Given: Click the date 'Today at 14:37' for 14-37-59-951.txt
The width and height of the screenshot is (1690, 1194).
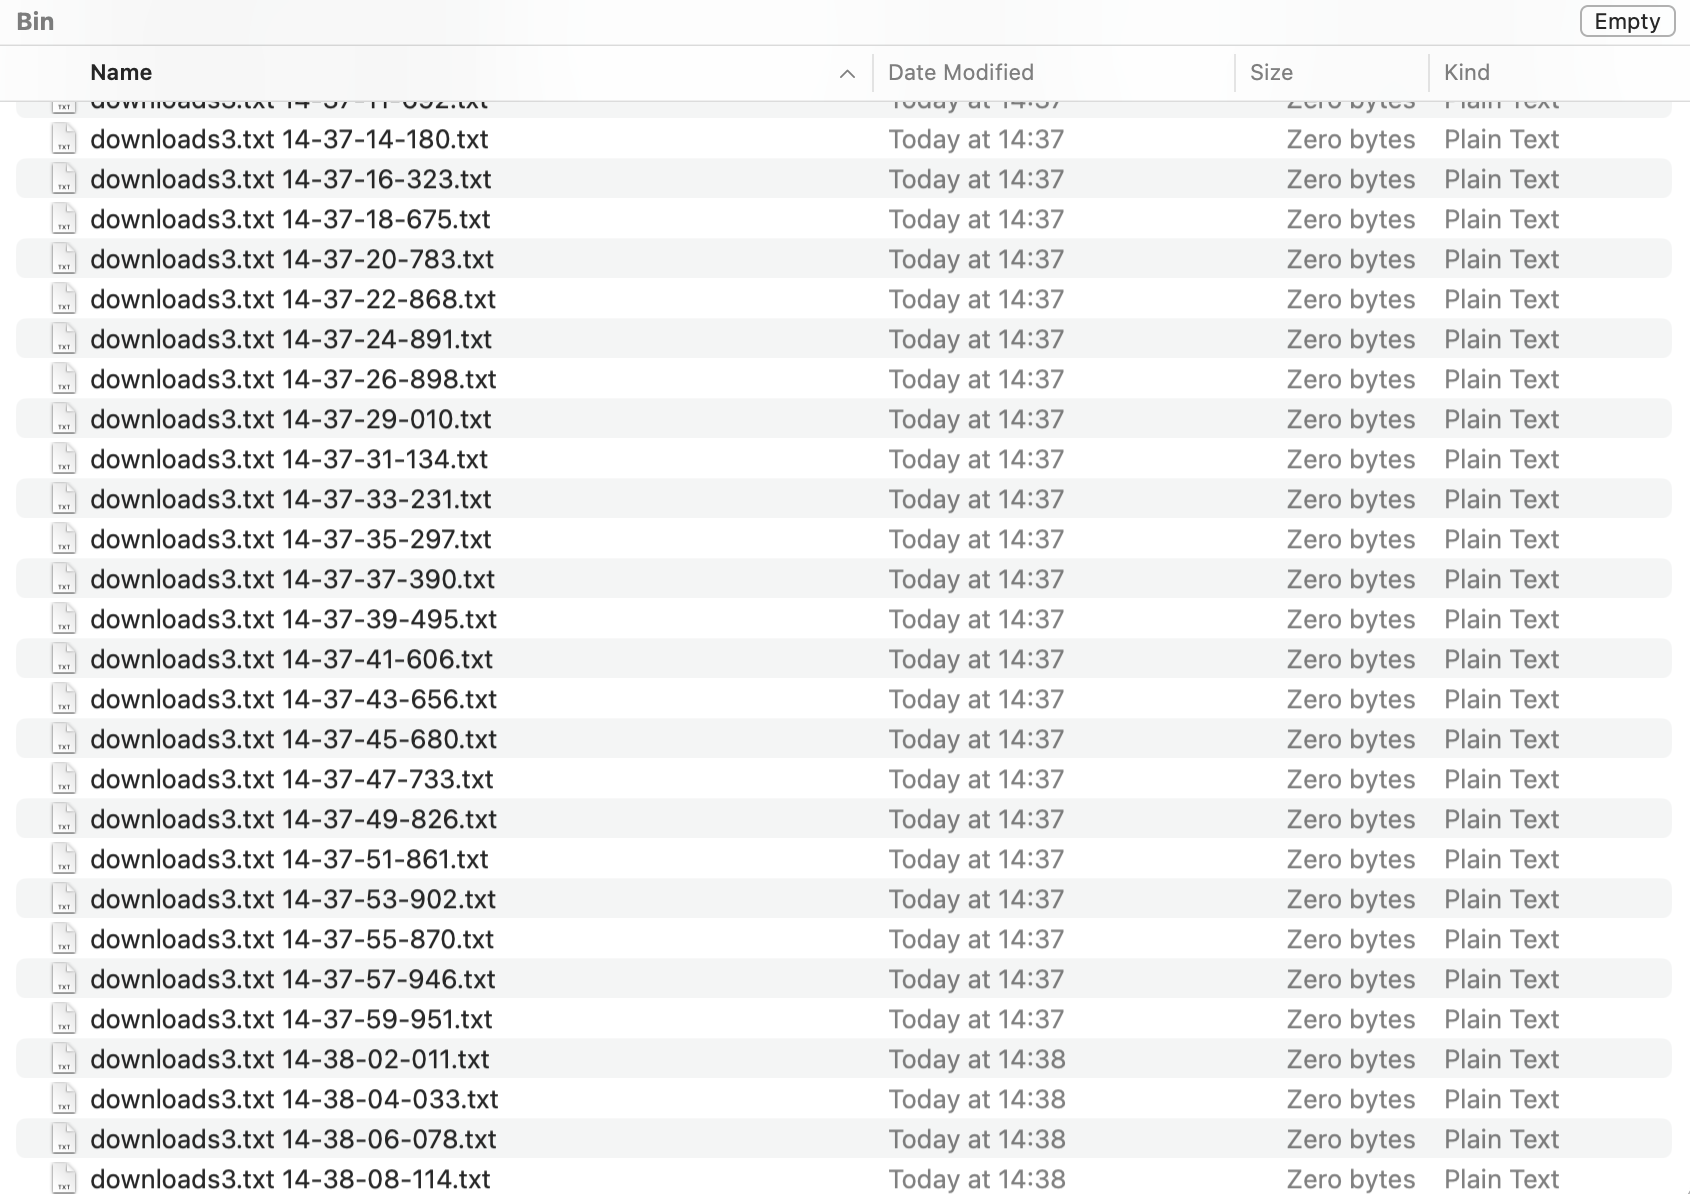Looking at the screenshot, I should (976, 1019).
